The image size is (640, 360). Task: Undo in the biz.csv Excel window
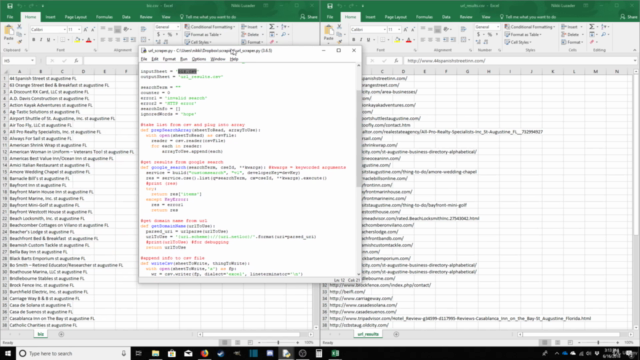19,6
